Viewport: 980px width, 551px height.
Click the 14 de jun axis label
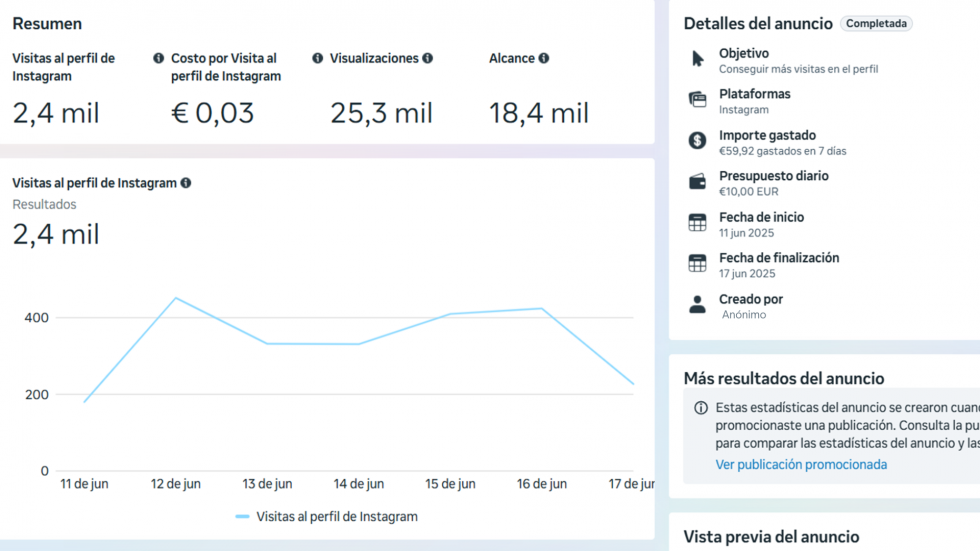click(x=359, y=484)
